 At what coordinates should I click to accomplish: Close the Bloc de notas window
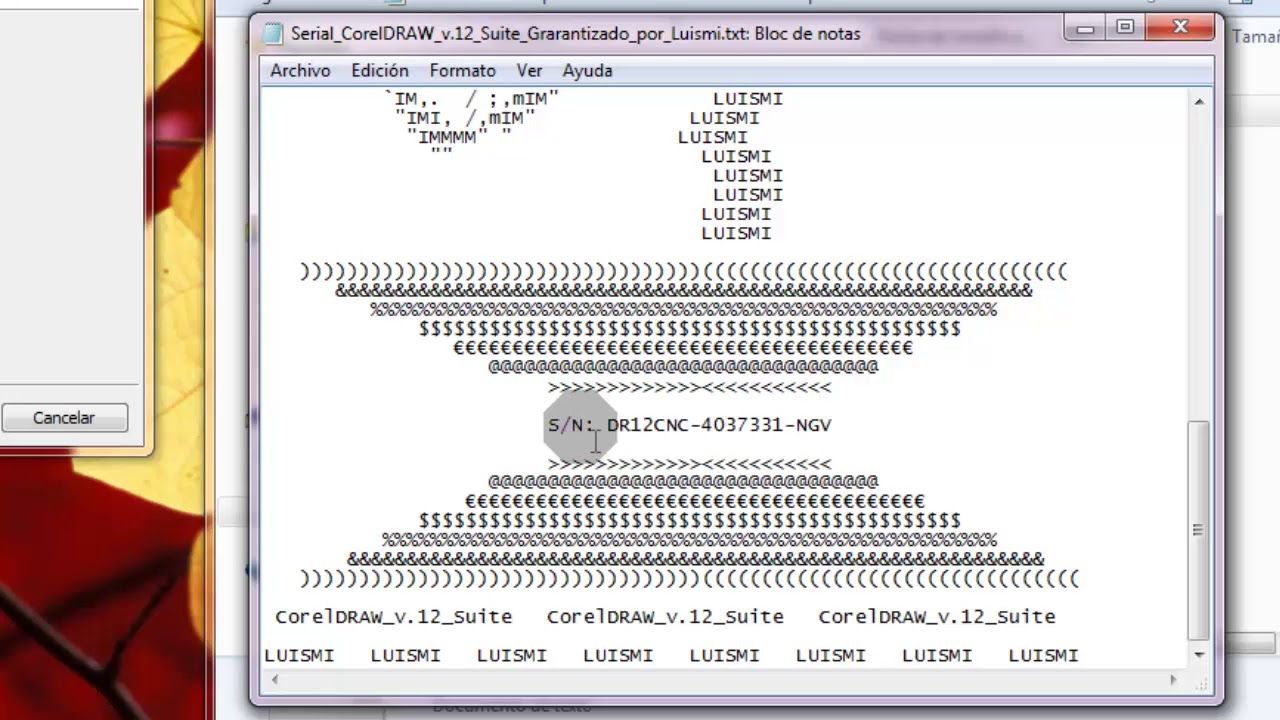pyautogui.click(x=1180, y=28)
